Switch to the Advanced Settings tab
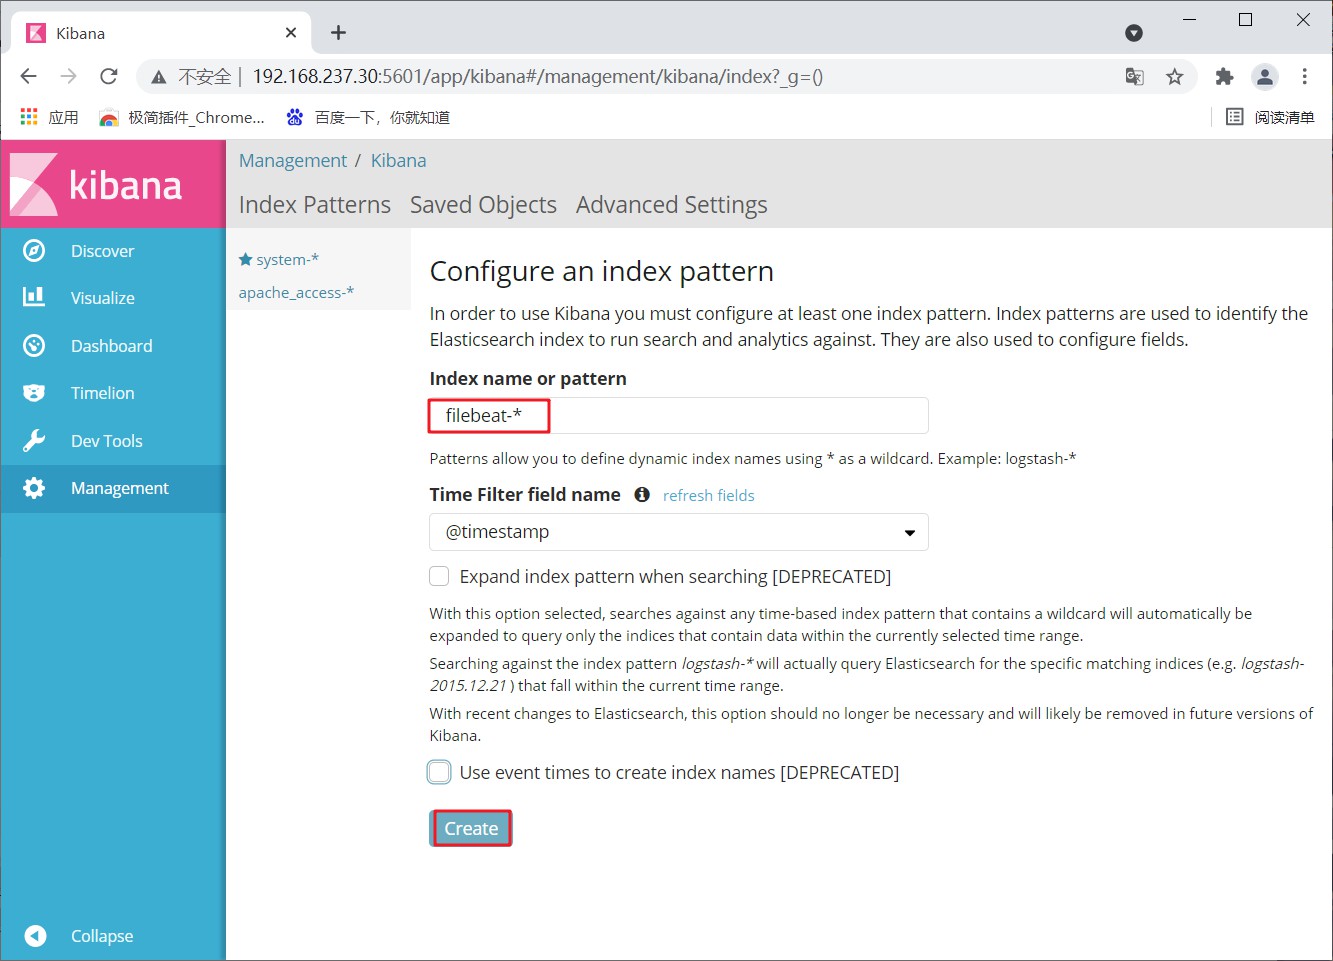Image resolution: width=1333 pixels, height=961 pixels. tap(672, 205)
